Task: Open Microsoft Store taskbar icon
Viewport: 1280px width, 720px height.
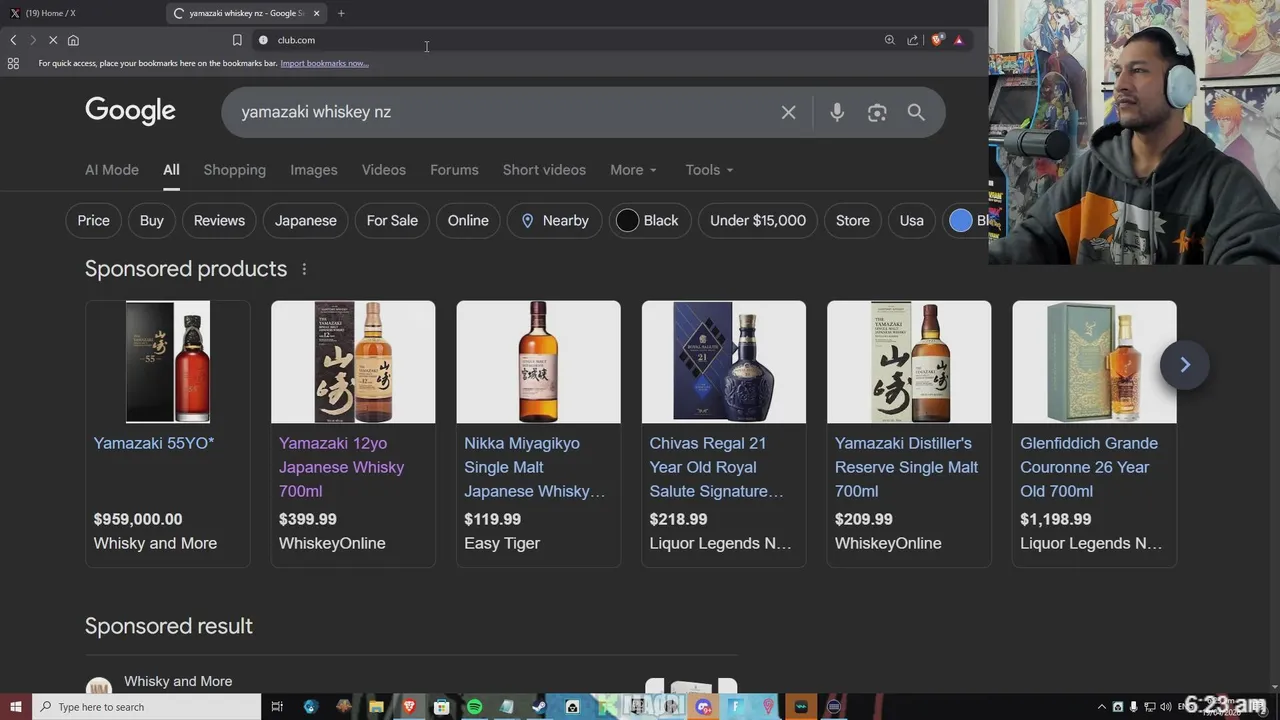Action: [x=441, y=707]
